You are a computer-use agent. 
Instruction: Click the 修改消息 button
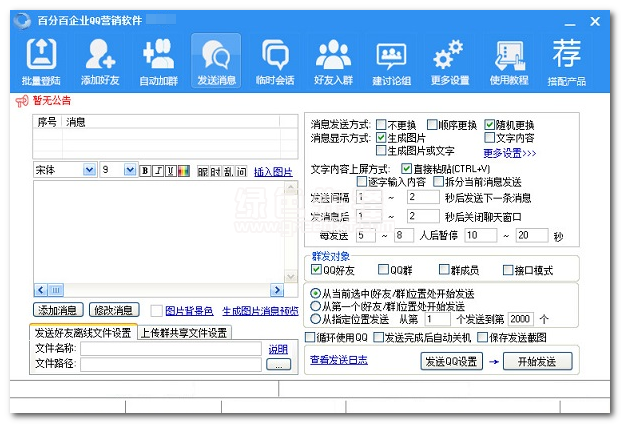(x=114, y=310)
